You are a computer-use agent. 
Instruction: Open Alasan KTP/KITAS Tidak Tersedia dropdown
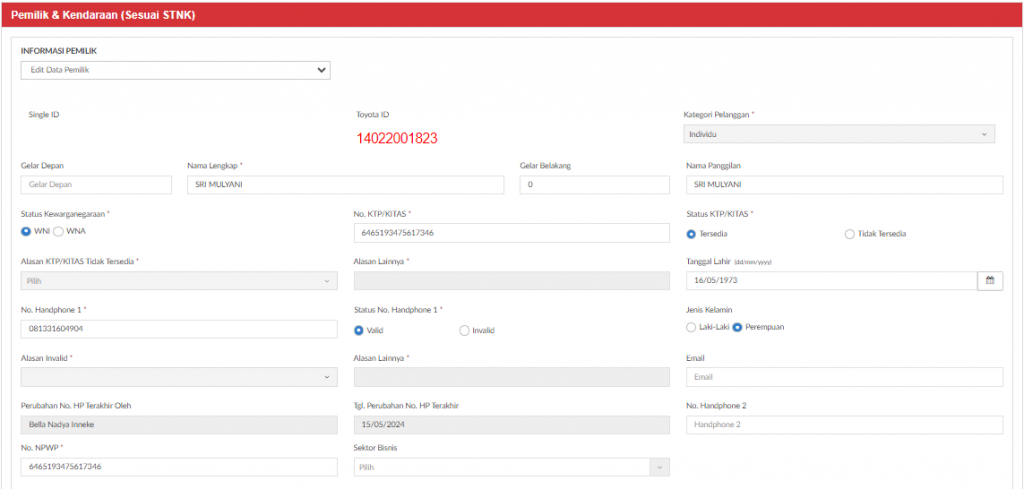(180, 281)
